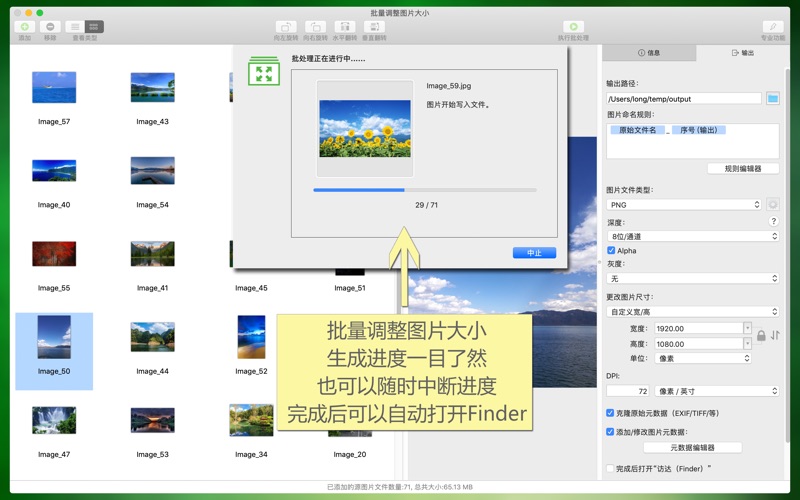800x500 pixels.
Task: Expand the 8位/通道 depth dropdown
Action: (x=692, y=236)
